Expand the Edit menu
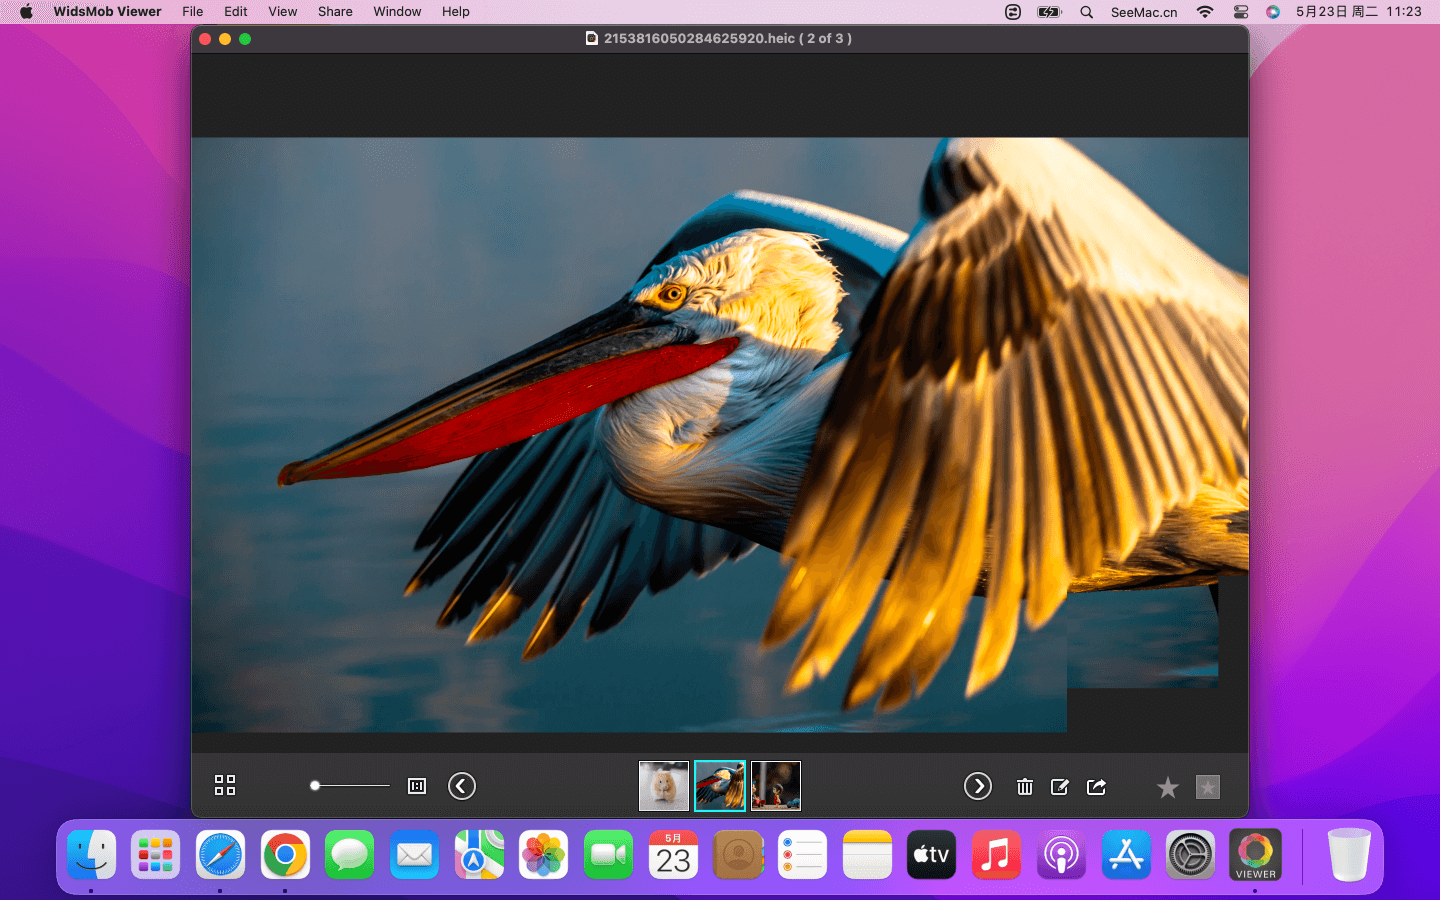 236,12
